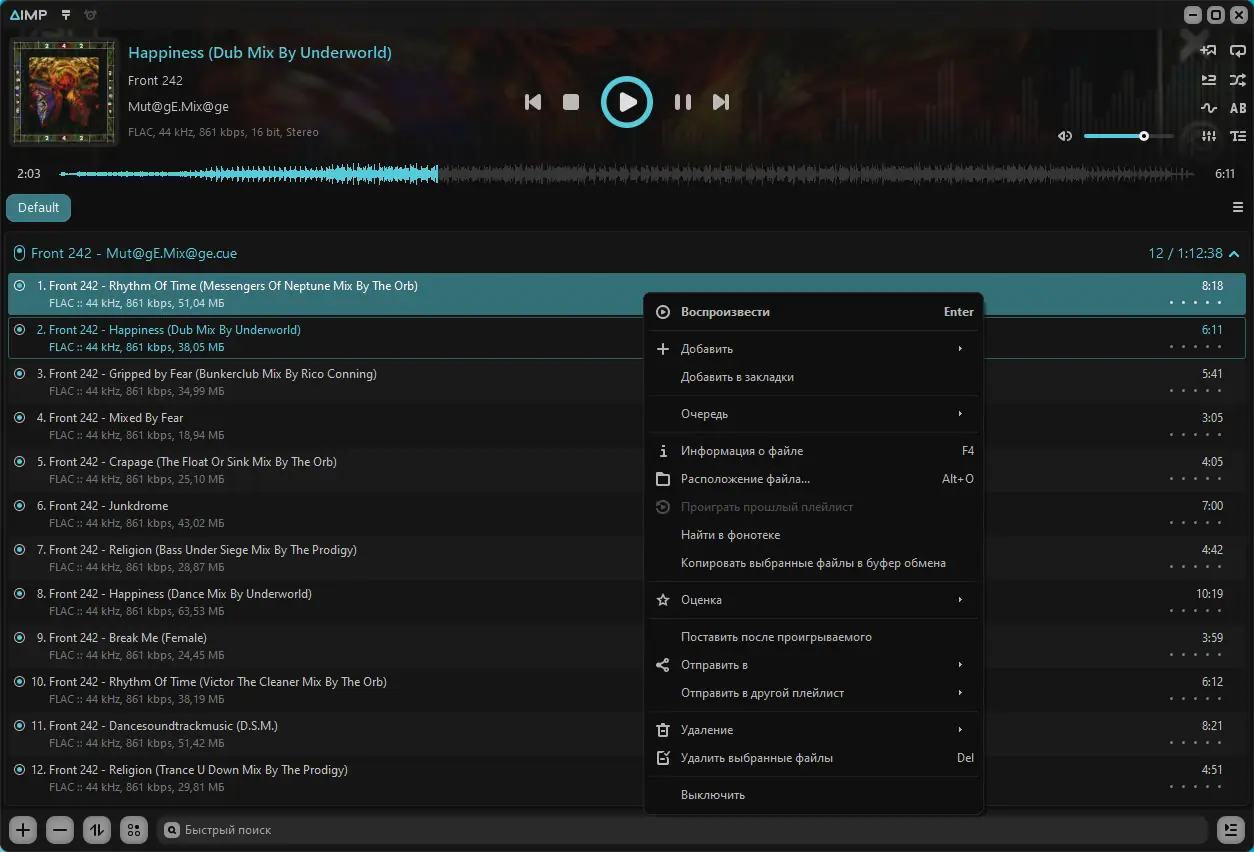Open the playlist hamburger menu
1254x852 pixels.
click(x=1238, y=207)
